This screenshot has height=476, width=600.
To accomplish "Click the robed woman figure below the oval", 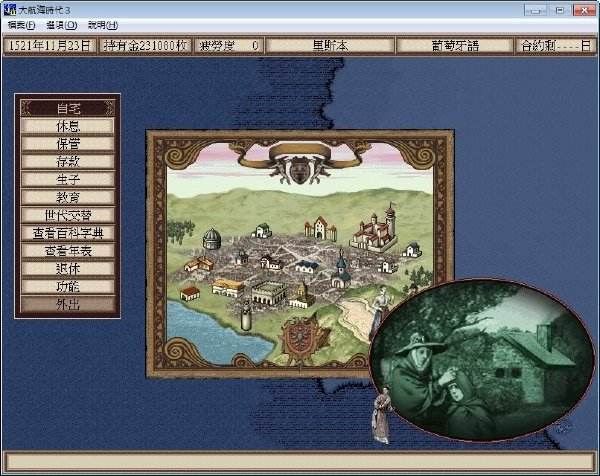I will [x=382, y=416].
